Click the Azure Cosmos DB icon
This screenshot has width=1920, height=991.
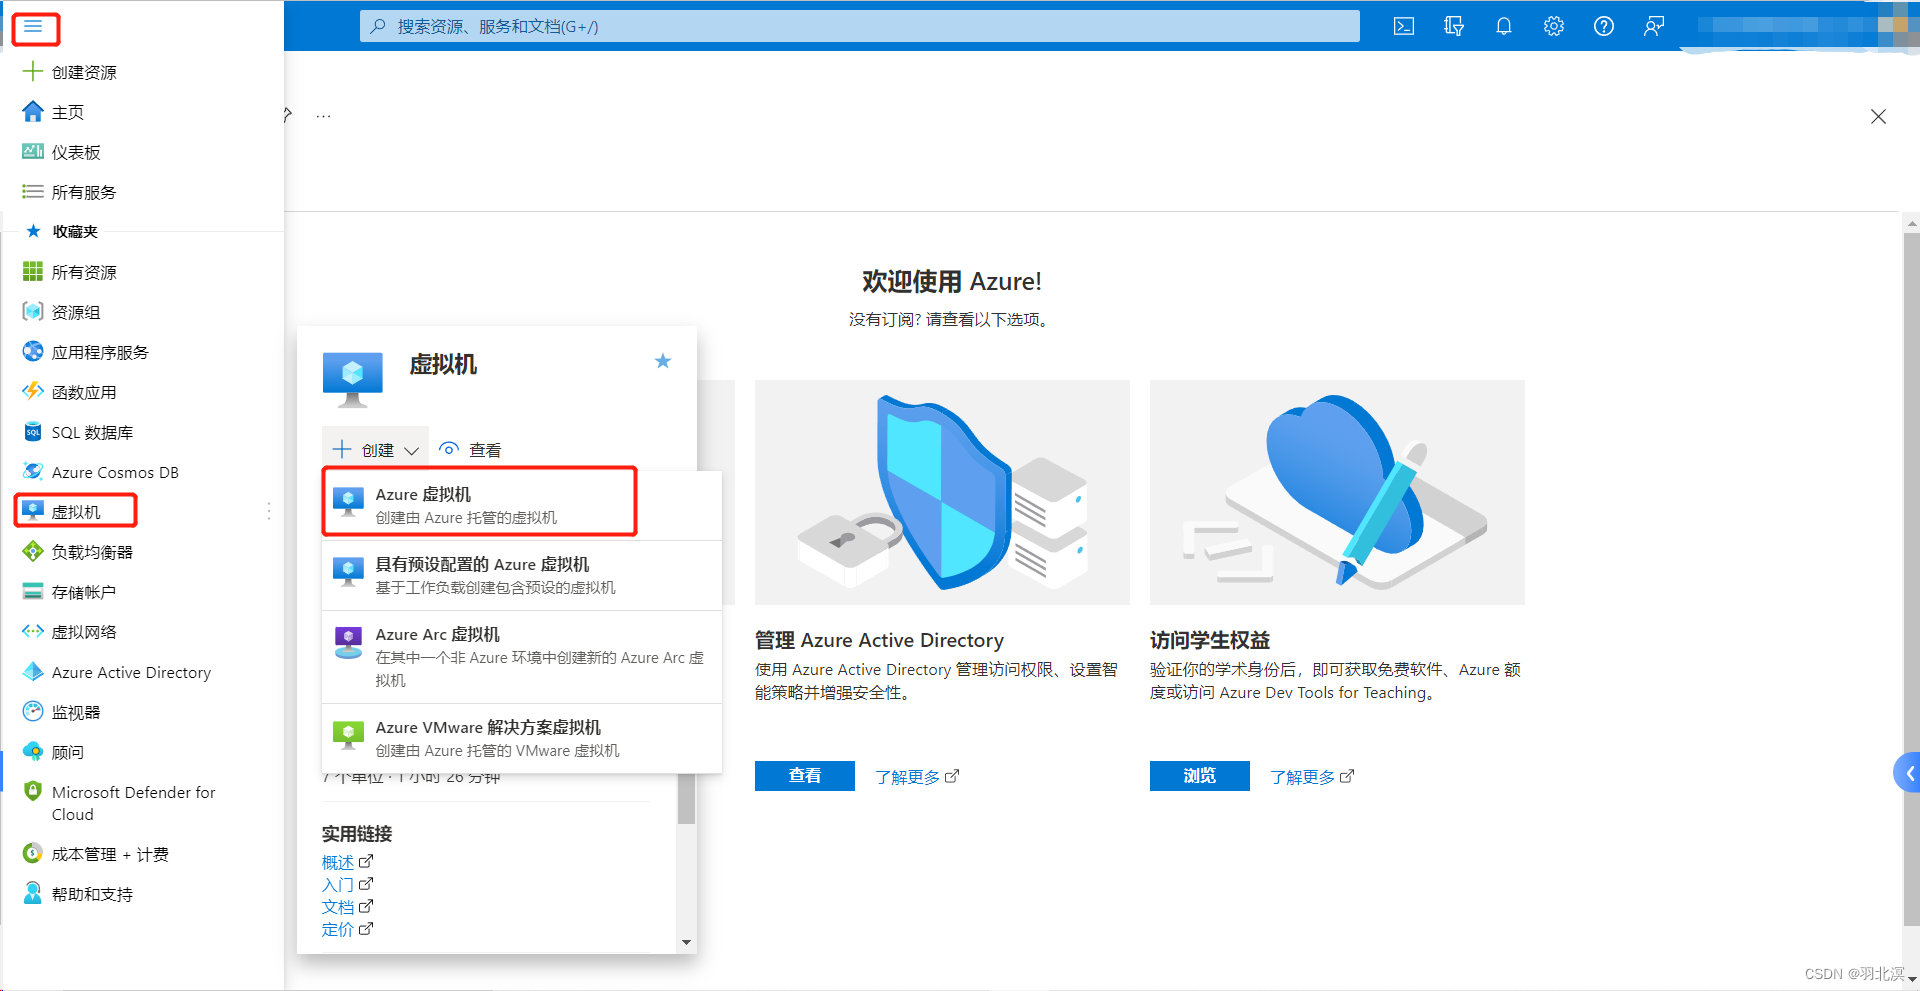(x=33, y=471)
